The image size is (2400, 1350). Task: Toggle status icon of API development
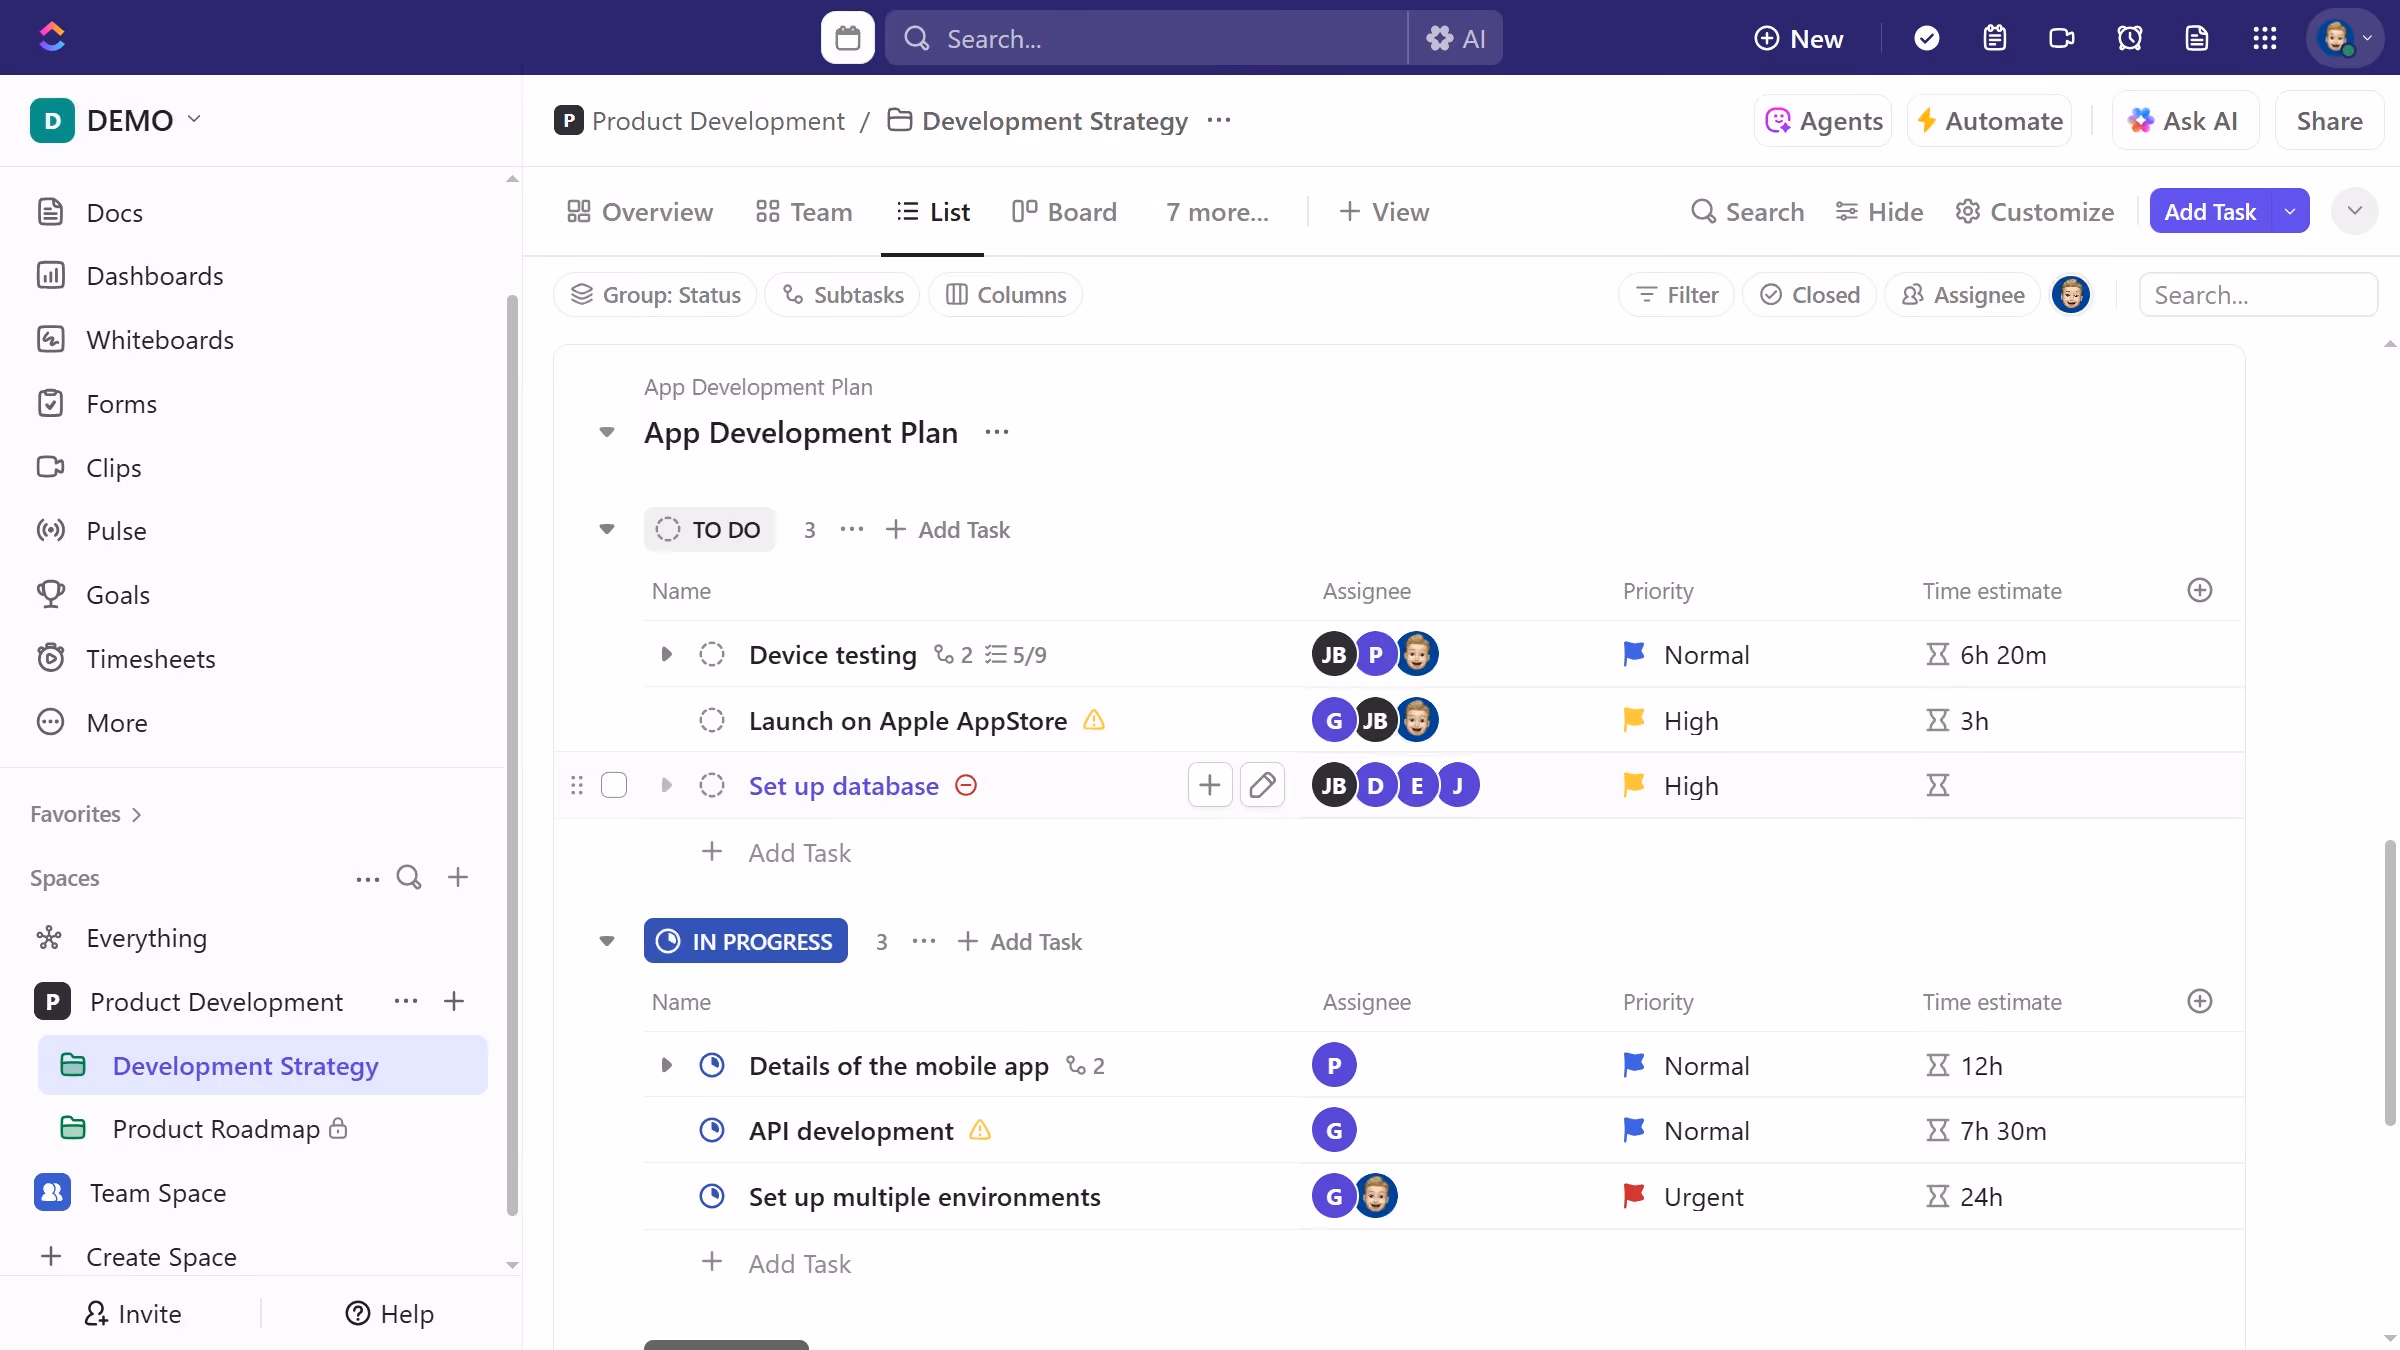(x=712, y=1130)
